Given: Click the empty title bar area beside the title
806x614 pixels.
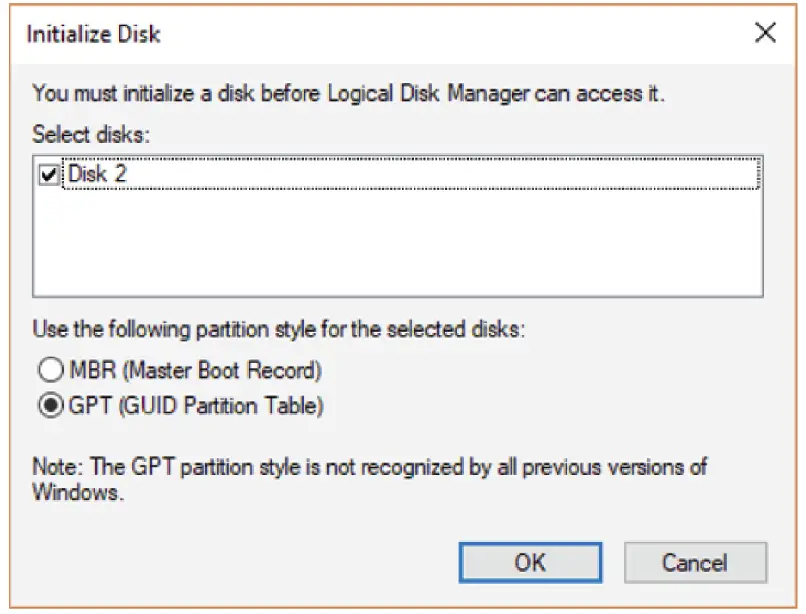Looking at the screenshot, I should pos(450,34).
